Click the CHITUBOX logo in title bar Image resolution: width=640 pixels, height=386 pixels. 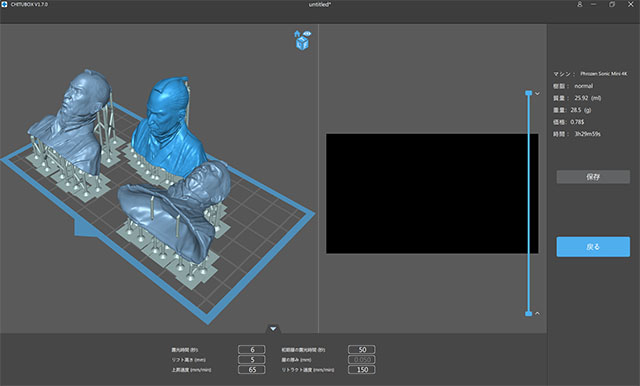[x=4, y=4]
